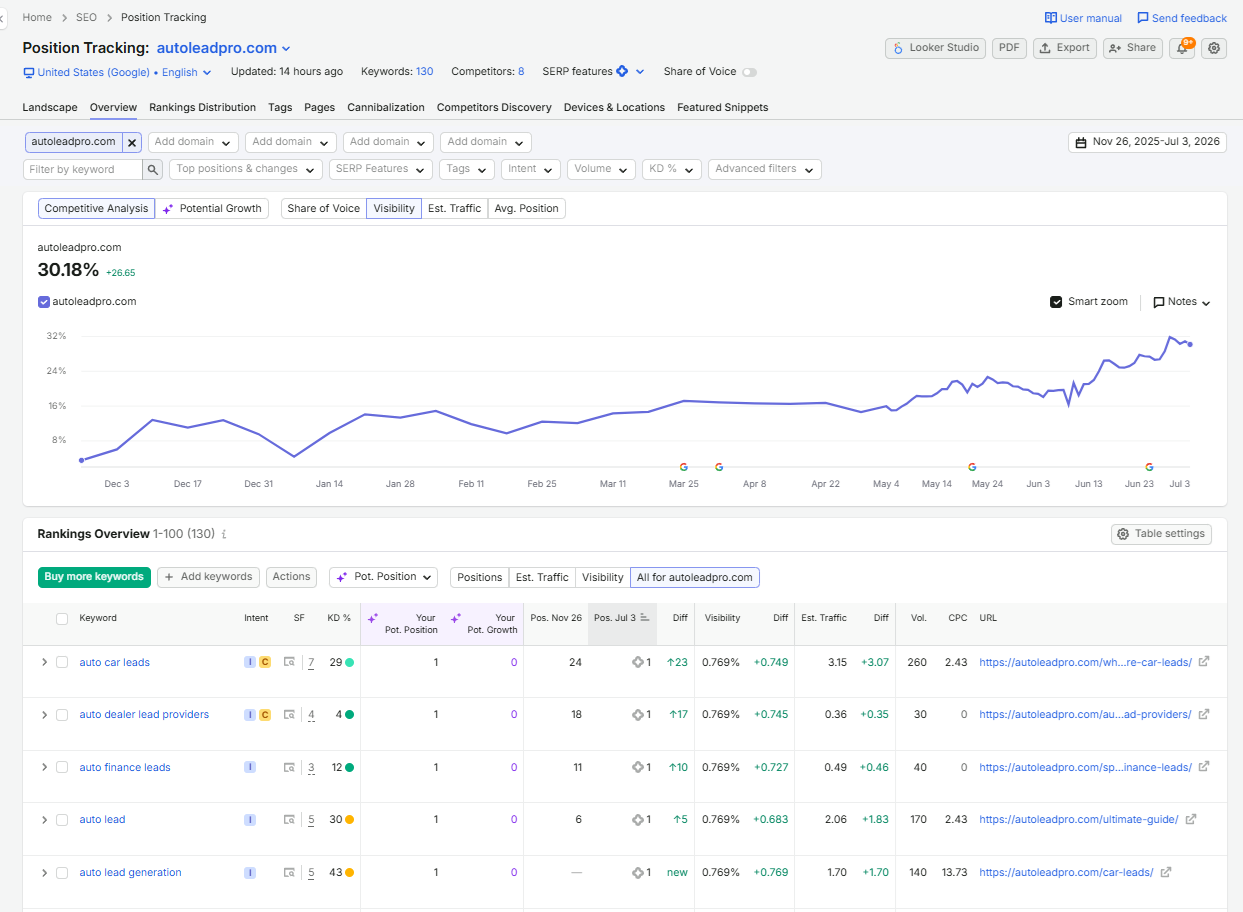
Task: Click Add keywords button
Action: 209,577
